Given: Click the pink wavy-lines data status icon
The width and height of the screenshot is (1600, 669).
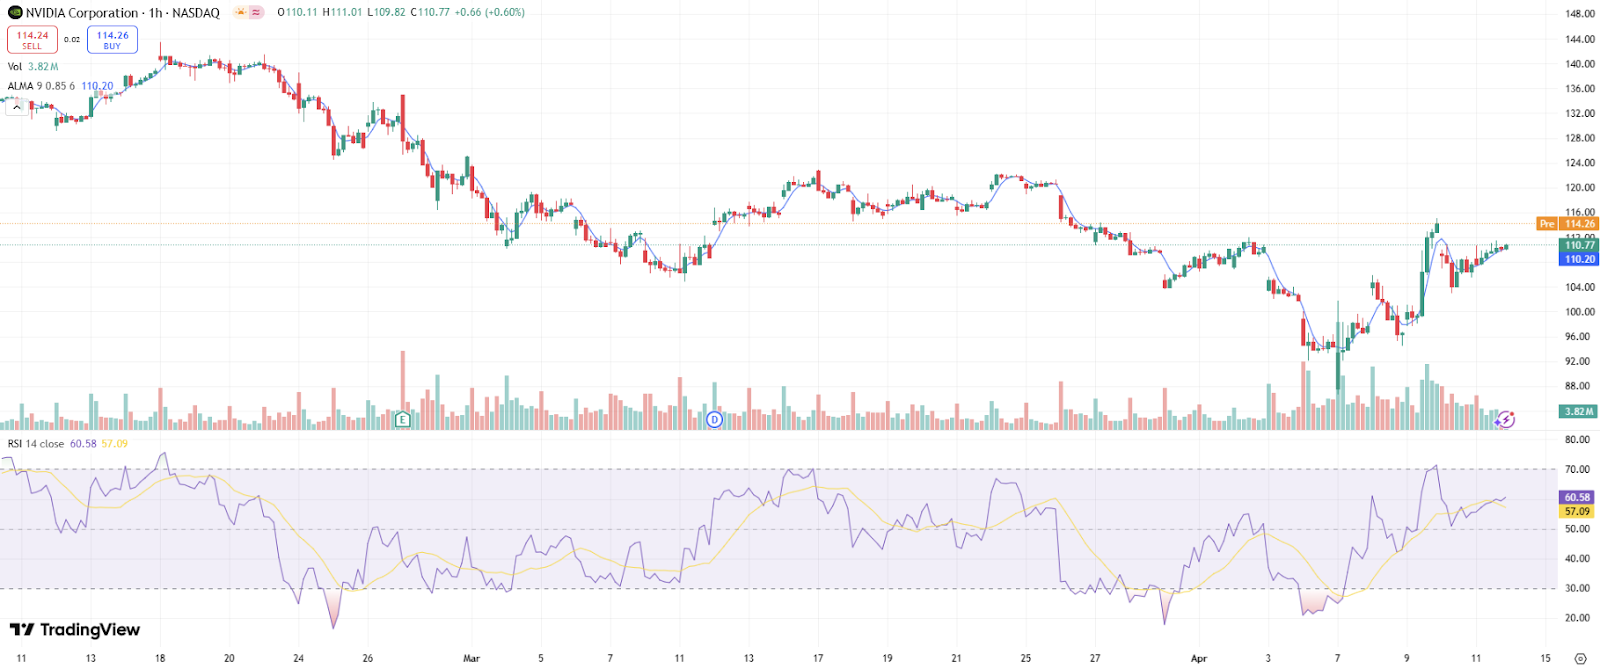Looking at the screenshot, I should [257, 12].
